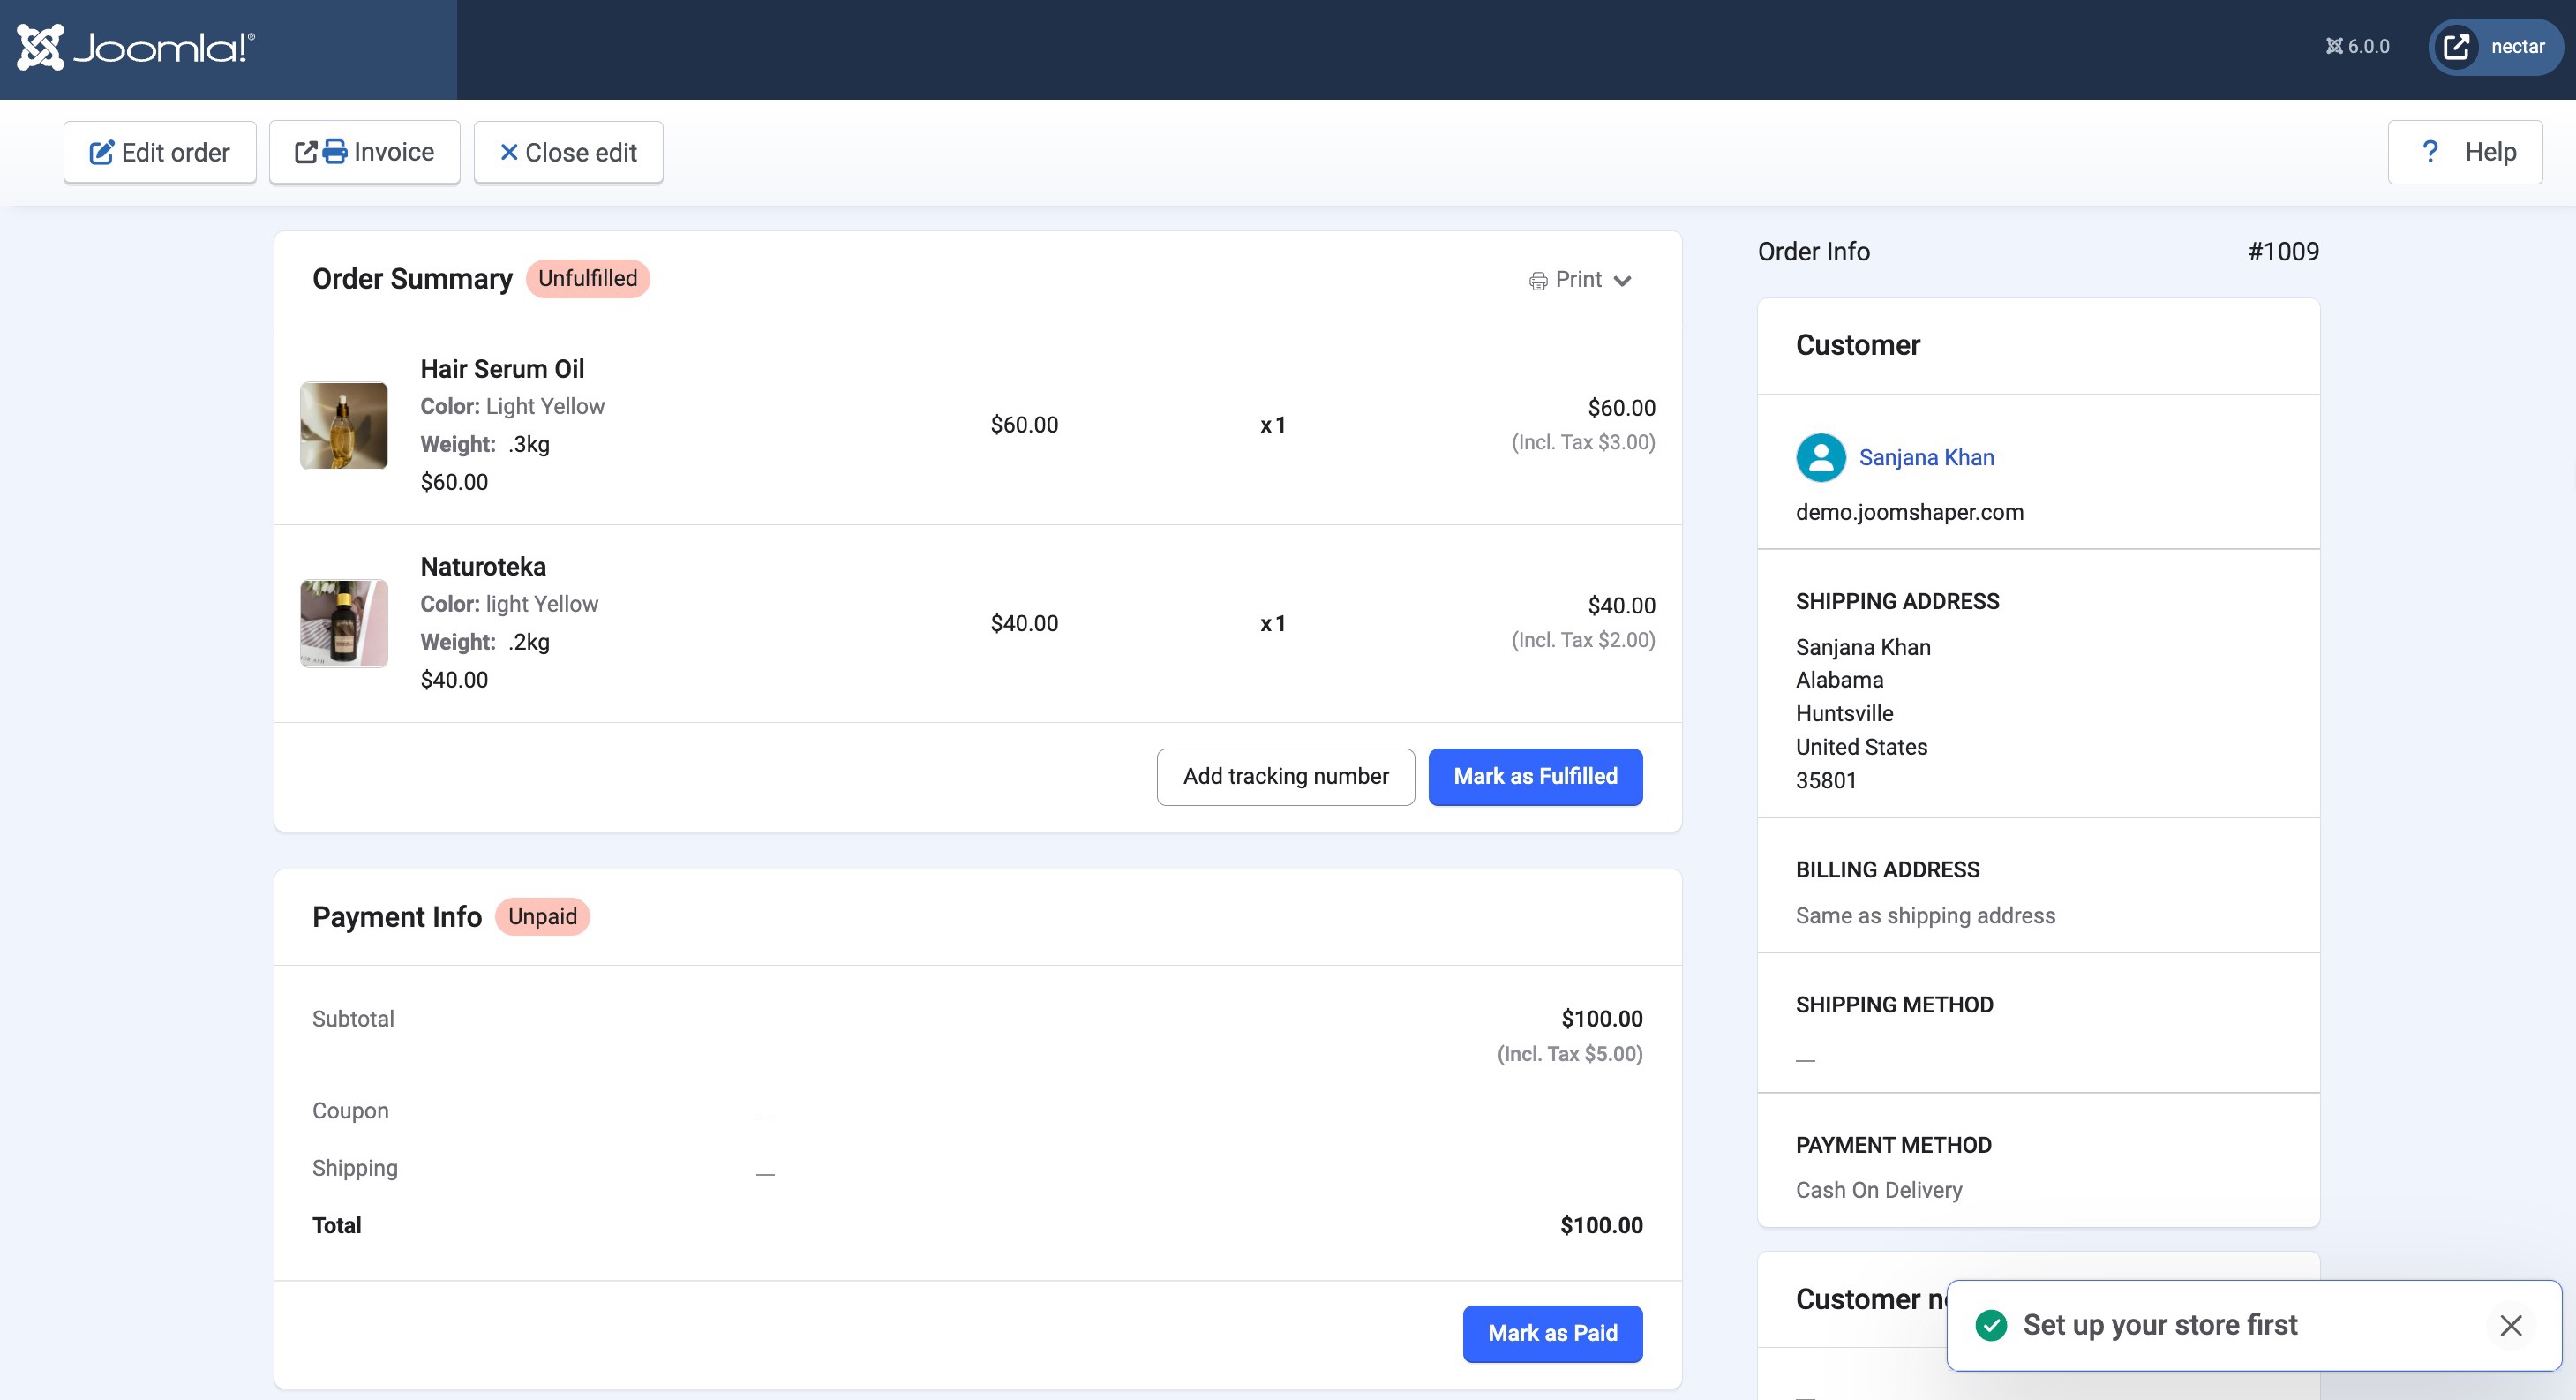Click the Add tracking number button
Screen dimensions: 2576x1400
pyautogui.click(x=1285, y=777)
